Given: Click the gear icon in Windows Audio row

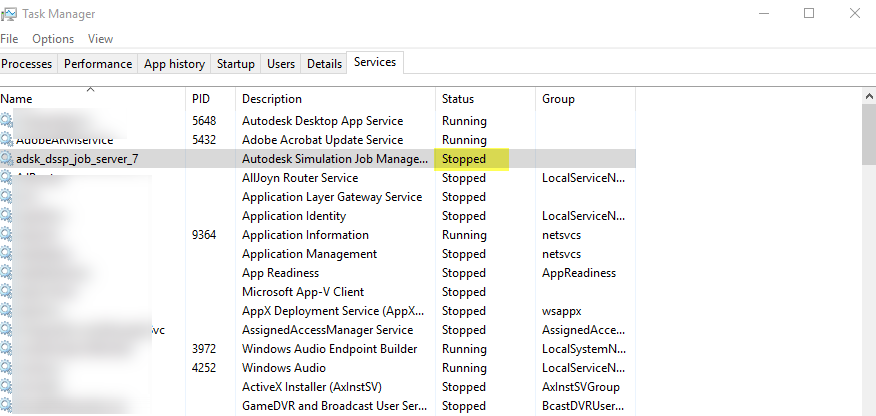Looking at the screenshot, I should coord(7,368).
